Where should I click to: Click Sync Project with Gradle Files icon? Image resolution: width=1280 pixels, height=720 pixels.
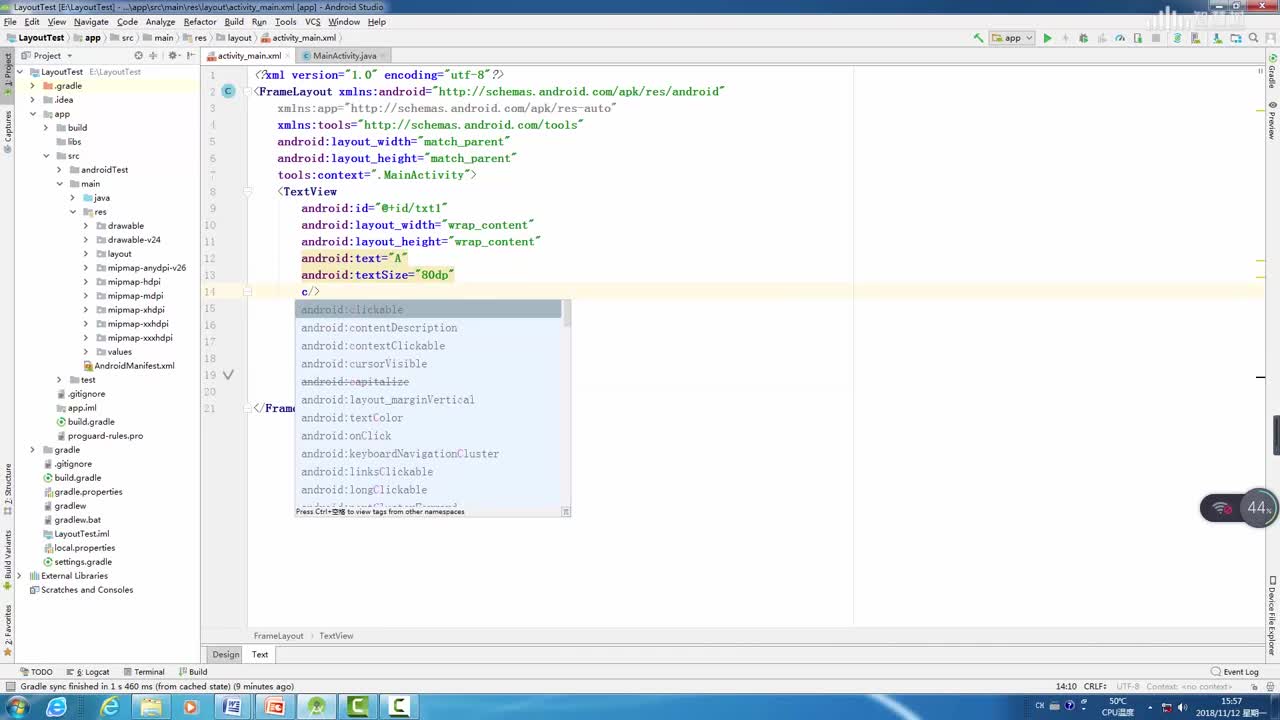(x=1178, y=38)
